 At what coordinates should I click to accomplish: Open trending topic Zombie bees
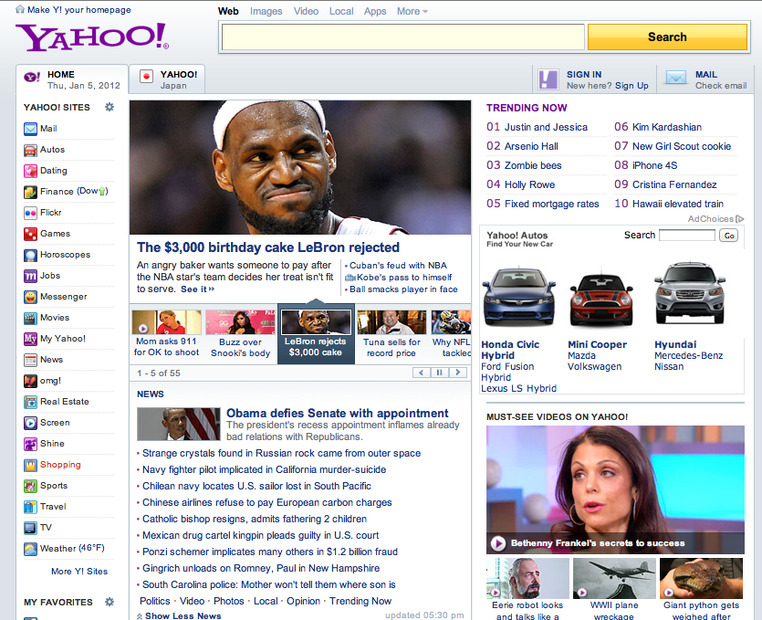(533, 166)
